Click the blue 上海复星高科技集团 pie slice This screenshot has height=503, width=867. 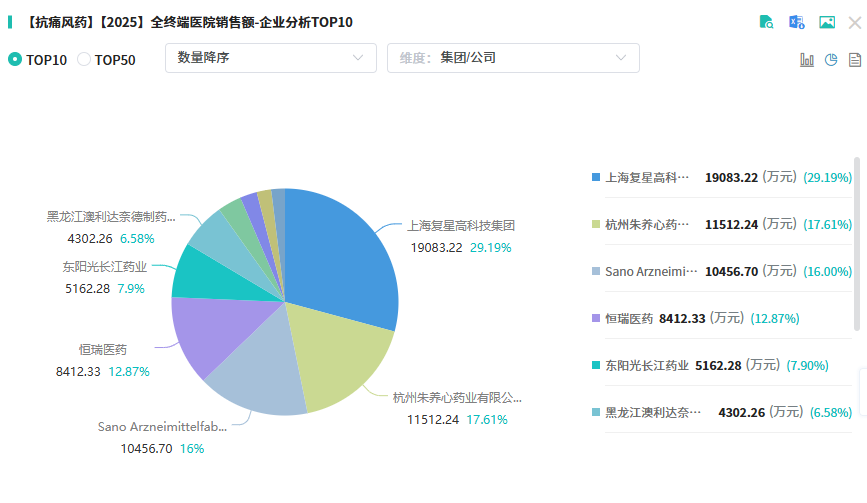(x=343, y=260)
